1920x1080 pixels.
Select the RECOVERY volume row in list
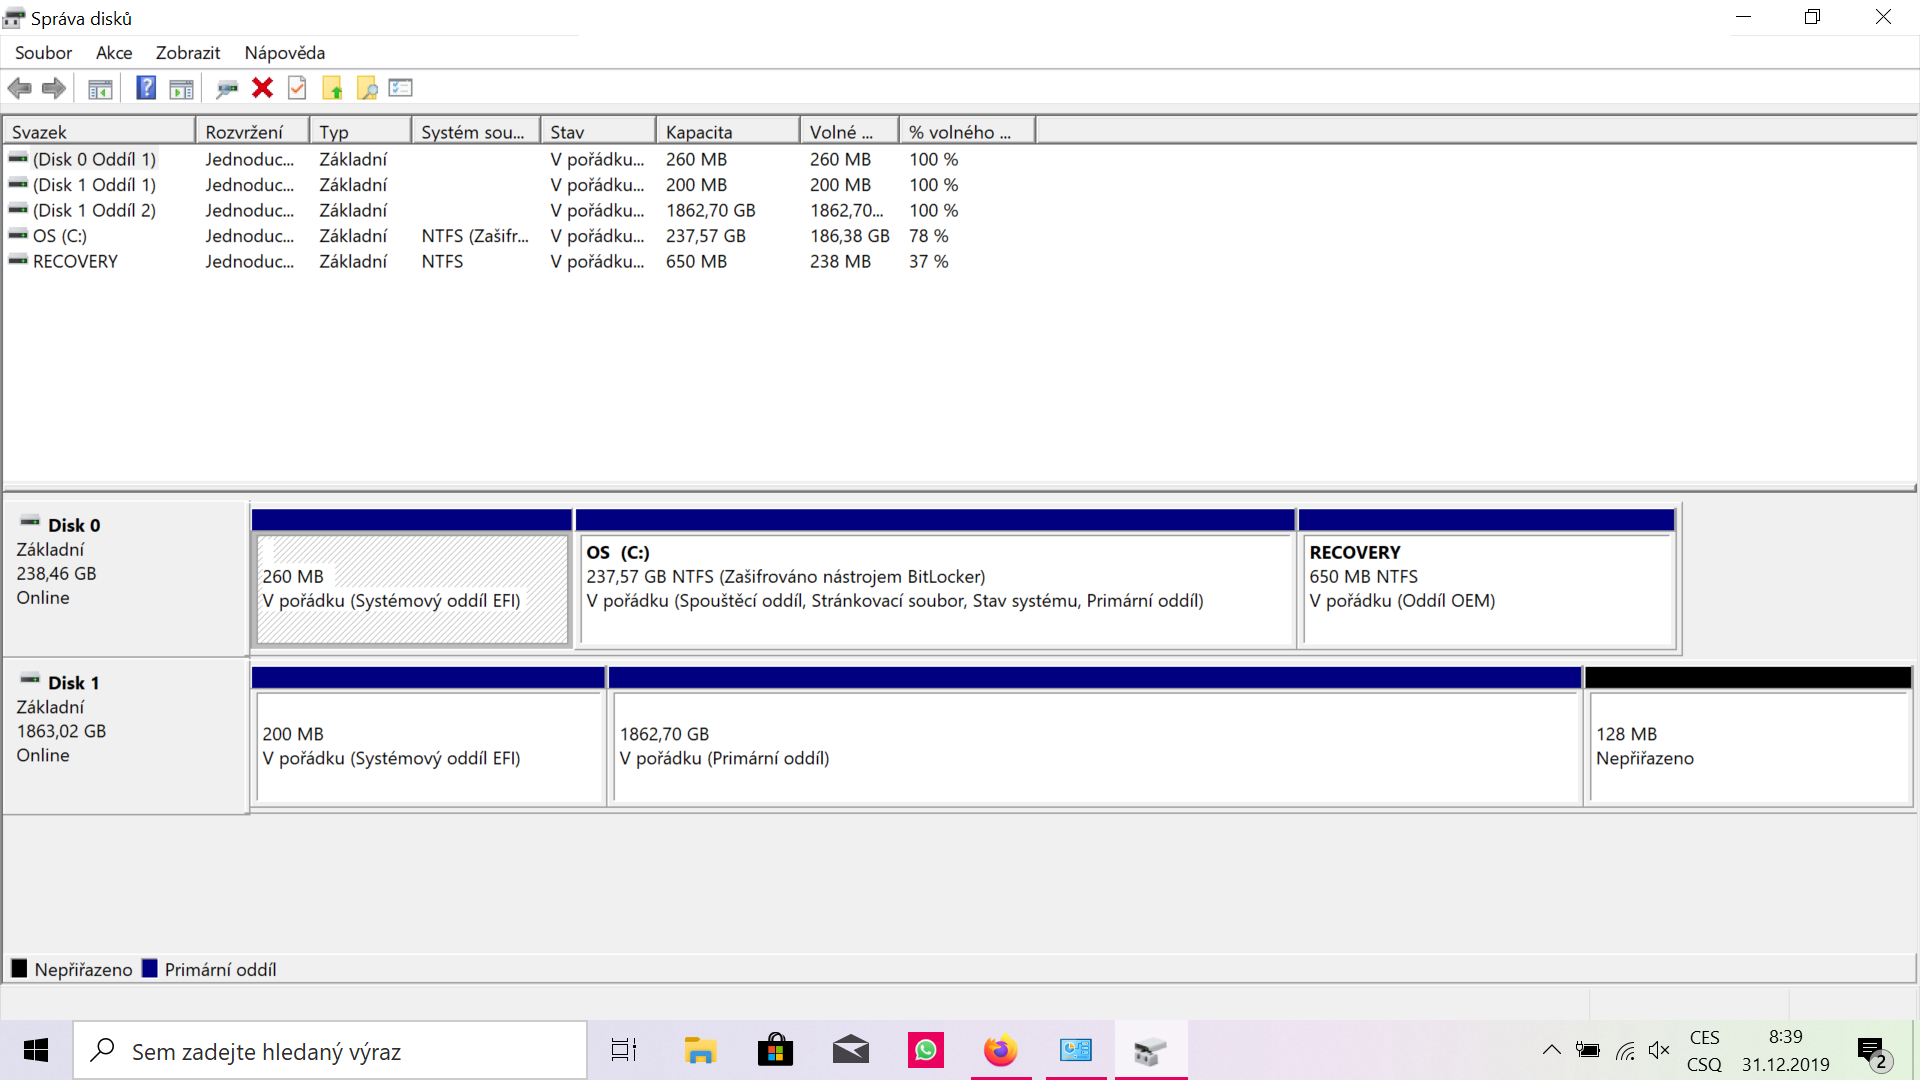pos(75,261)
